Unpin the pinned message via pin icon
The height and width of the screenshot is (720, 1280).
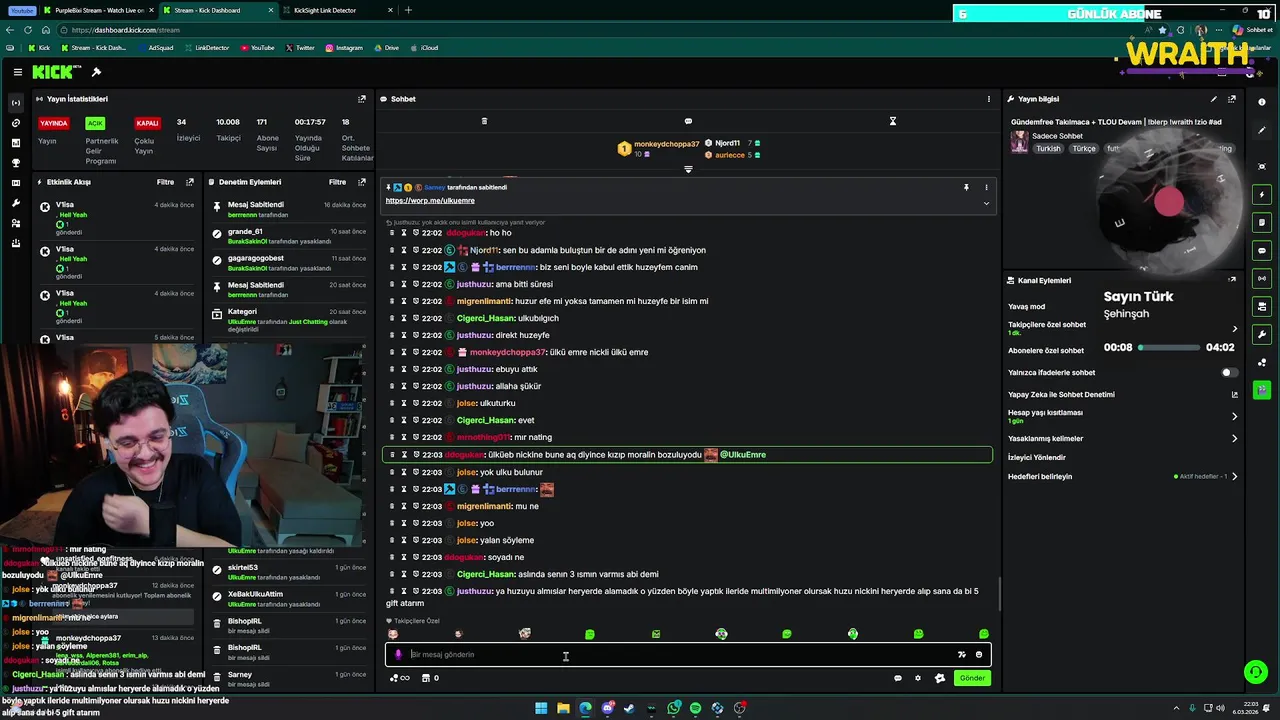click(x=966, y=187)
